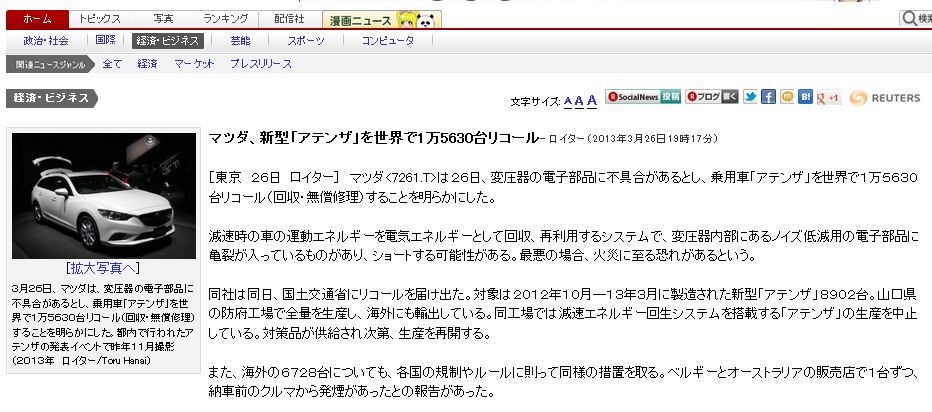Set large font size A

click(591, 100)
